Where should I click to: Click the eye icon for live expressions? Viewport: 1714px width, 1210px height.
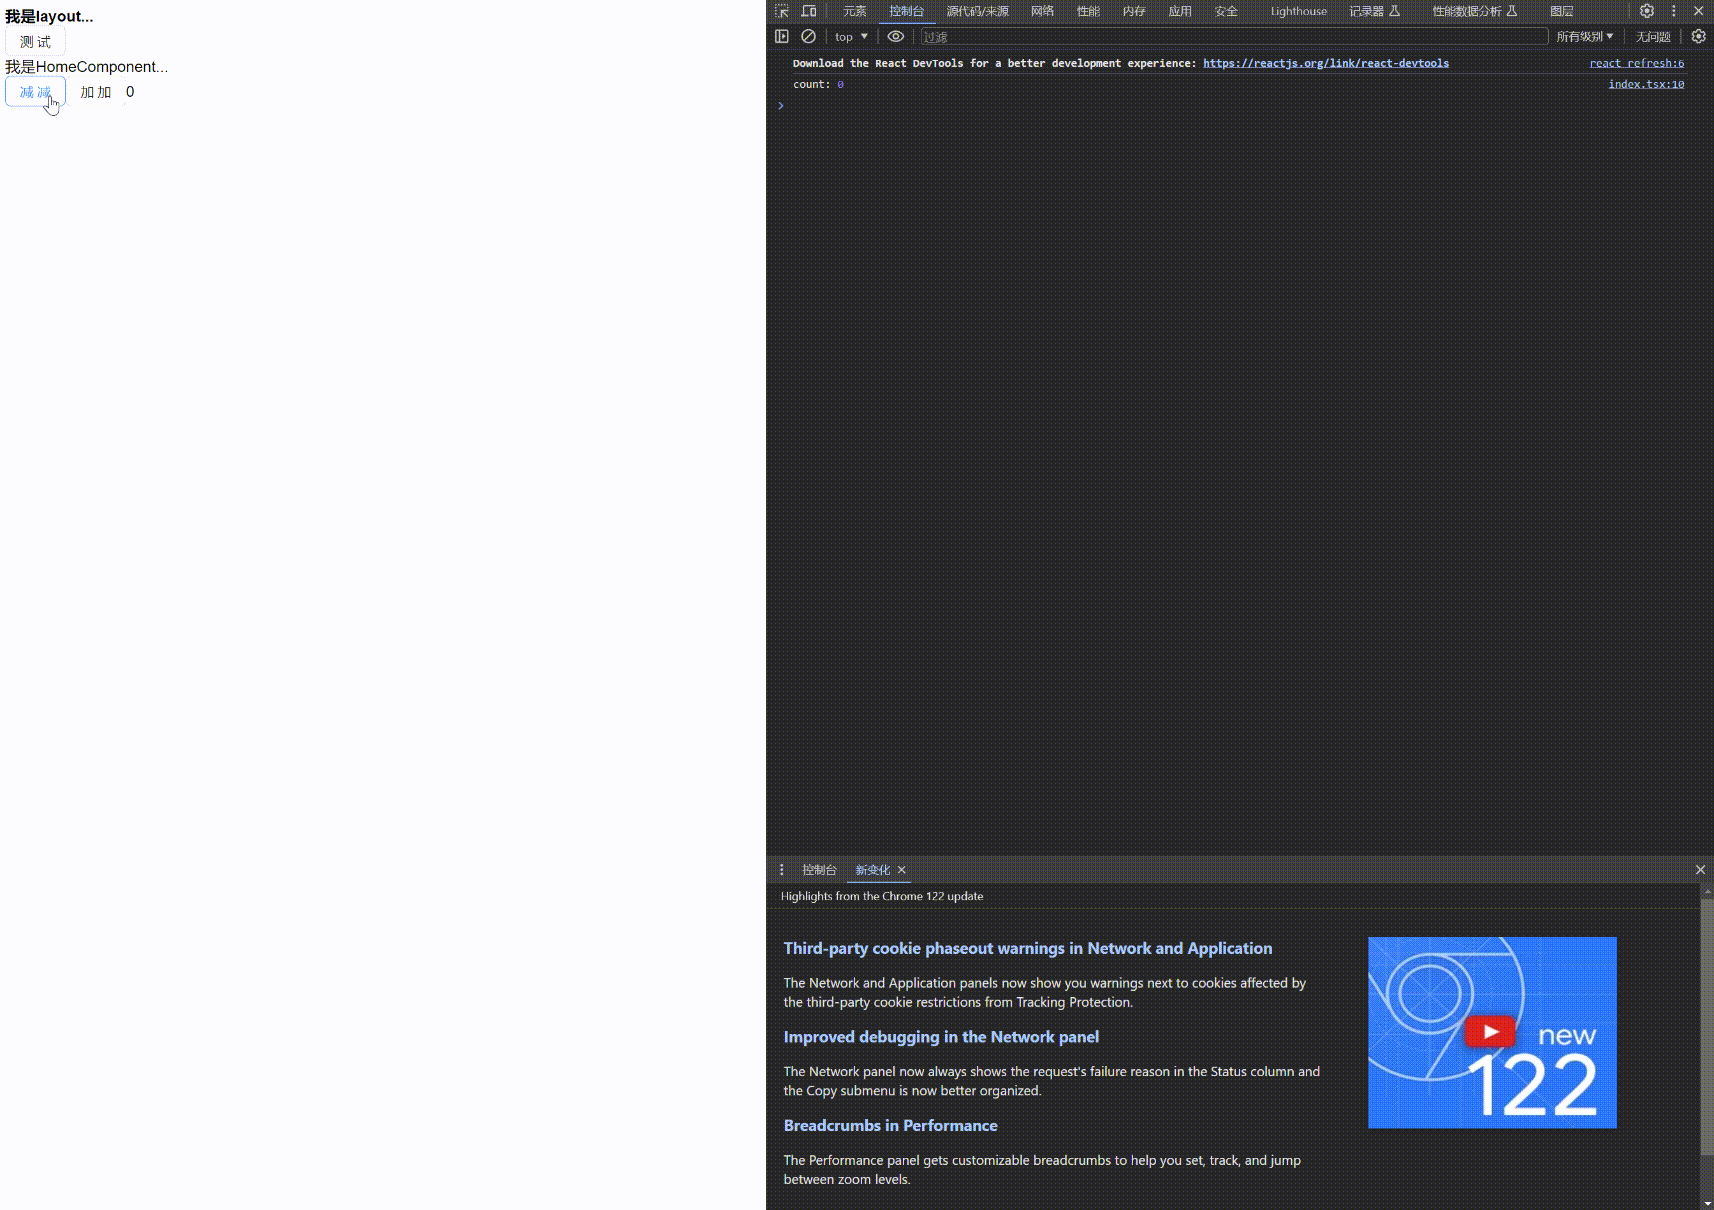coord(896,36)
